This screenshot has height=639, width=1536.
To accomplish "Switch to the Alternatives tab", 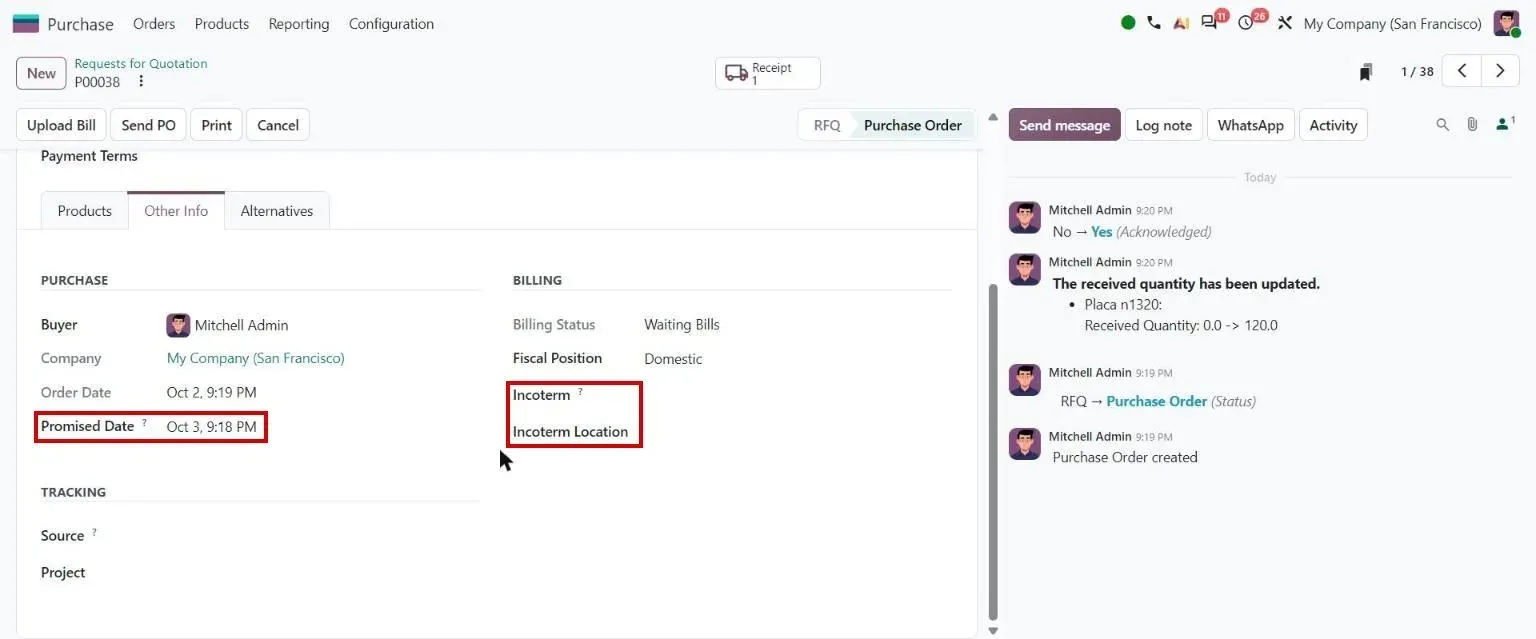I will tap(277, 211).
